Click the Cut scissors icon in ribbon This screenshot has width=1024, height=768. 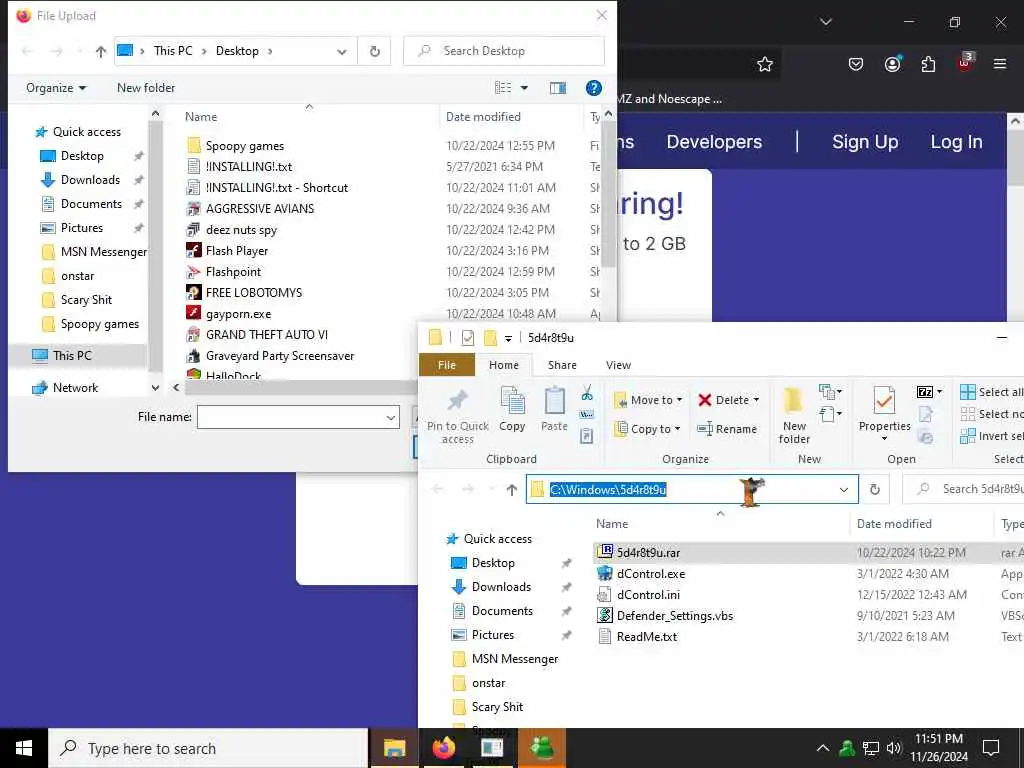pos(586,392)
